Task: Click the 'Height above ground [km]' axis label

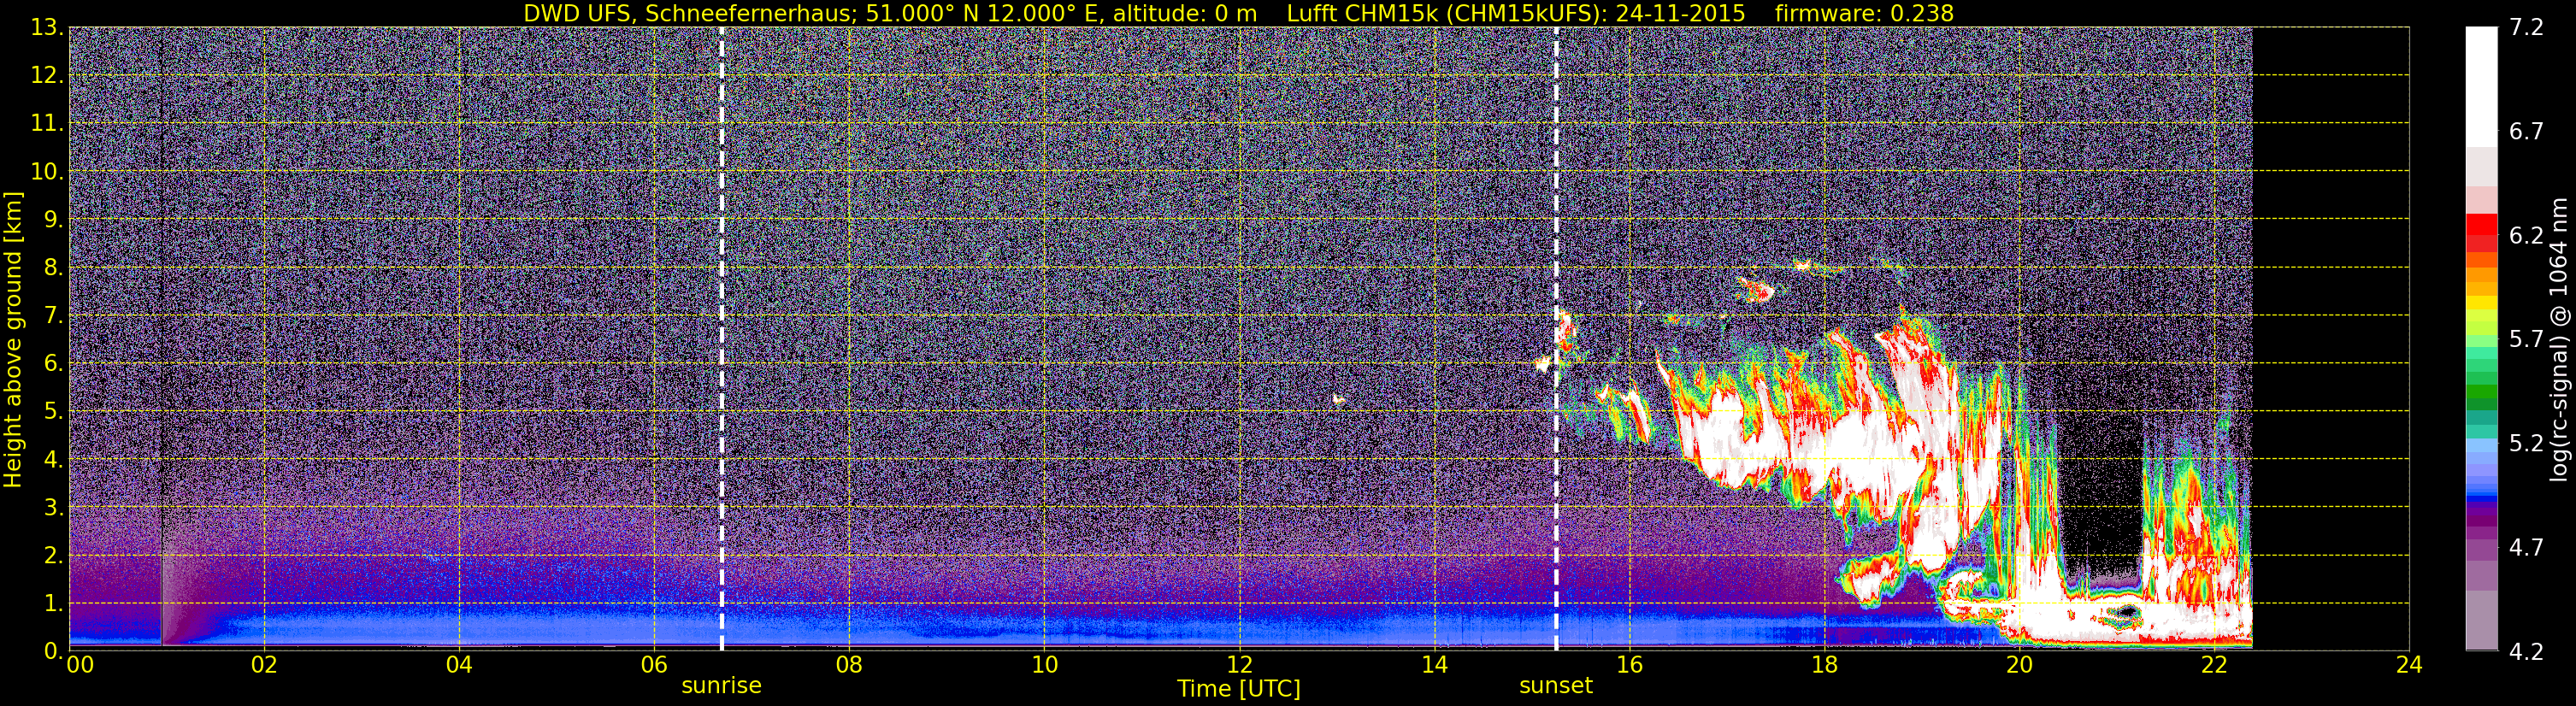Action: pyautogui.click(x=13, y=338)
